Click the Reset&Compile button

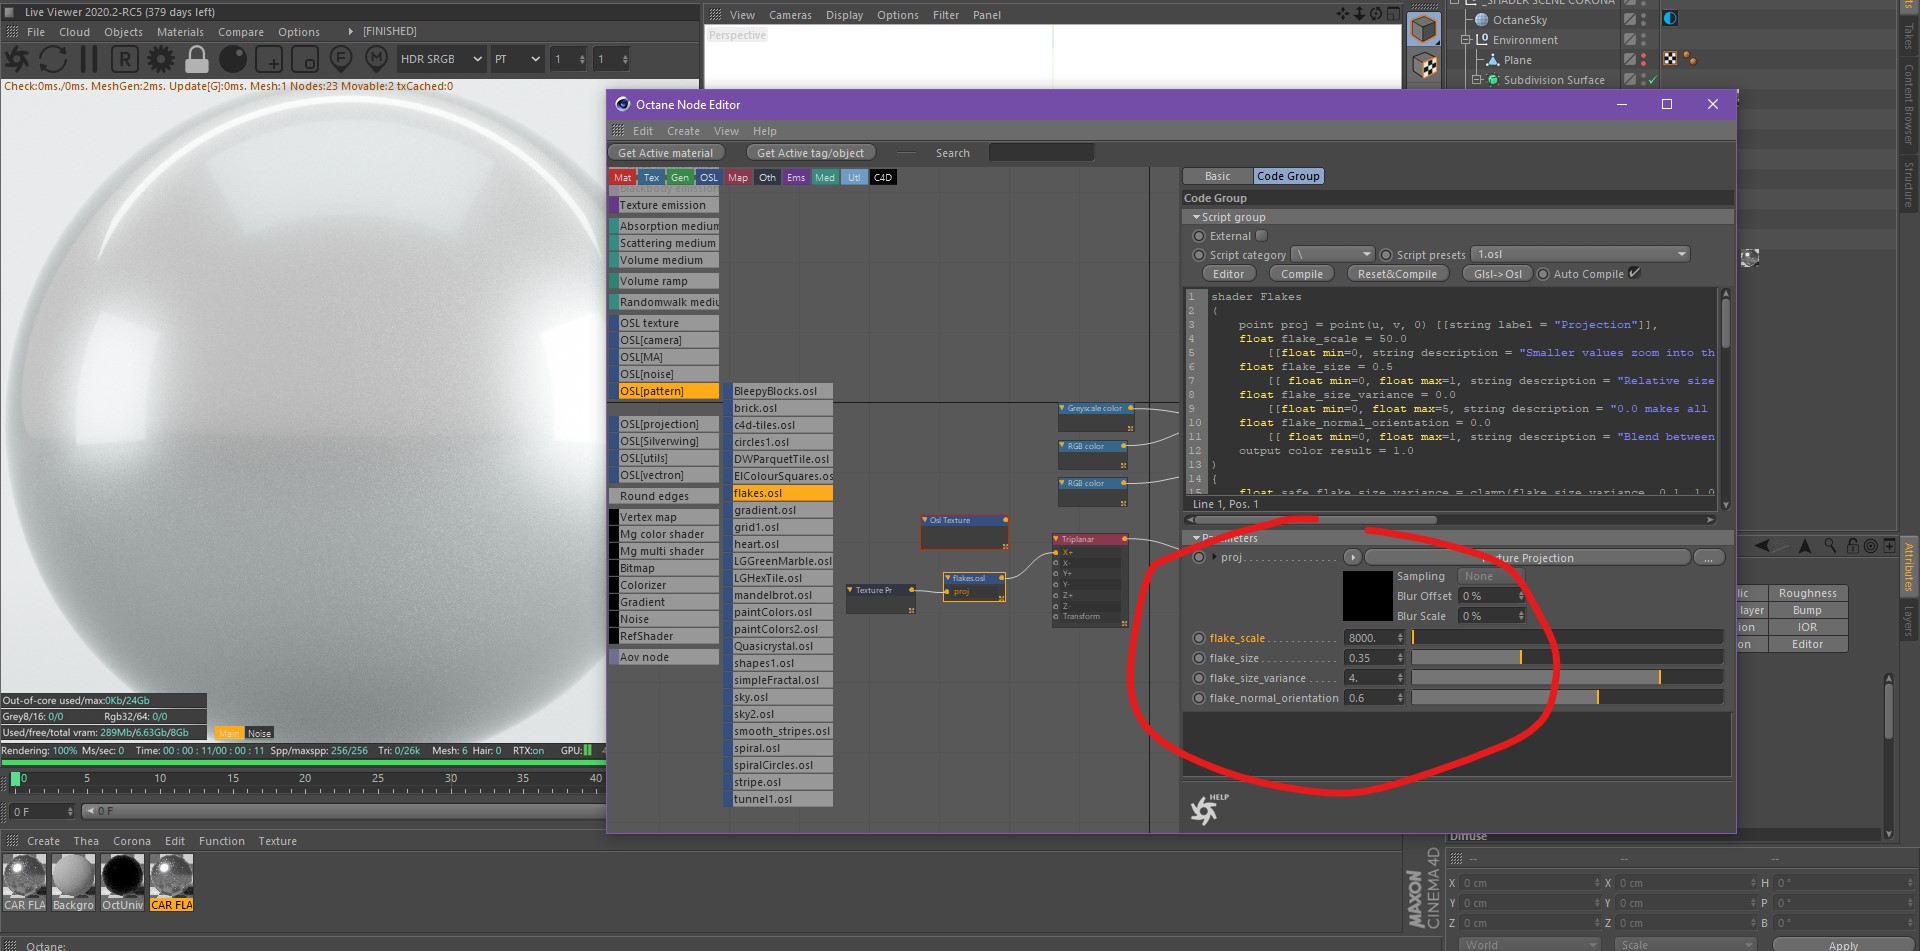click(x=1396, y=274)
